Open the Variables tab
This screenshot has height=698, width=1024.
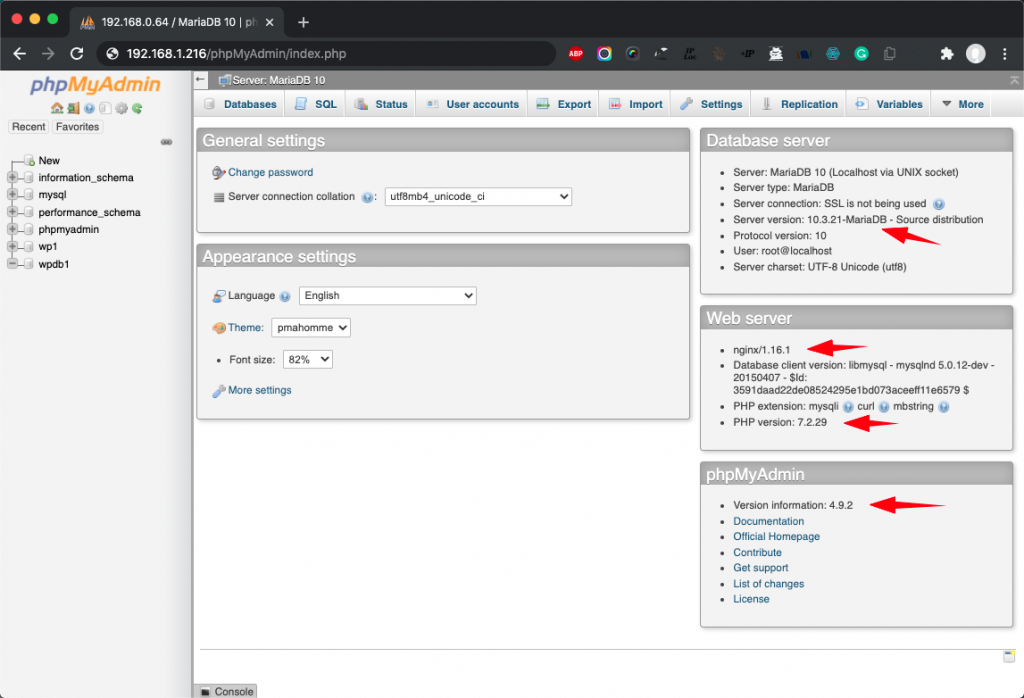pyautogui.click(x=889, y=104)
